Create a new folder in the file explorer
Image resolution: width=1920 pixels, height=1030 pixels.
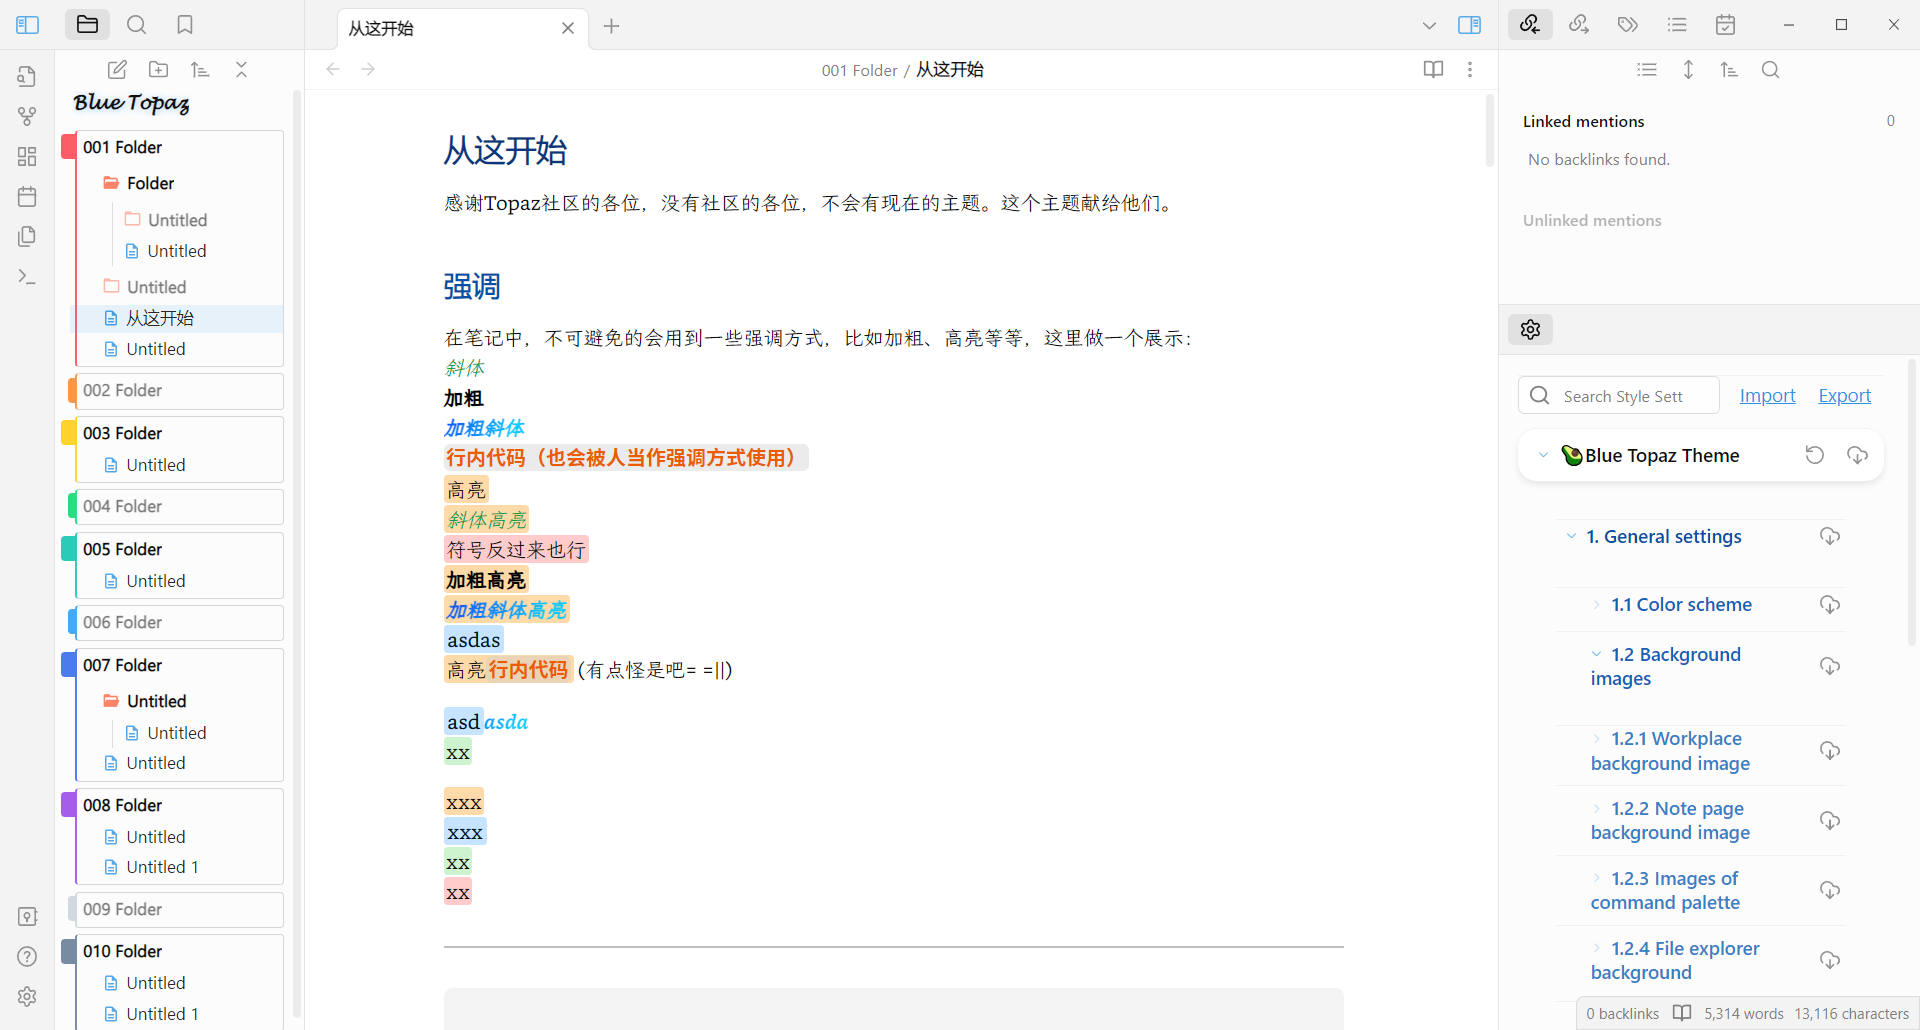[x=158, y=69]
